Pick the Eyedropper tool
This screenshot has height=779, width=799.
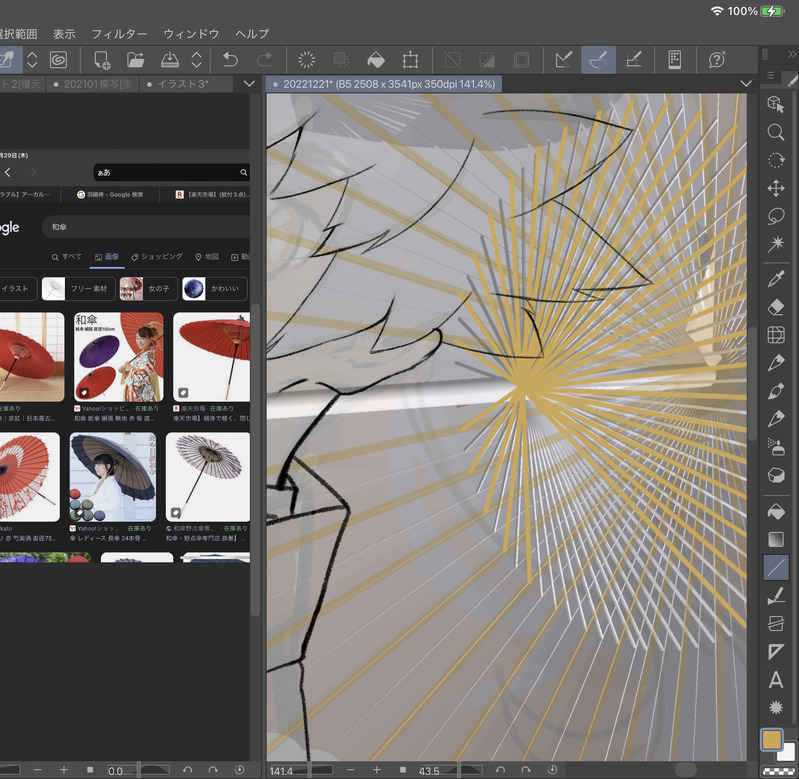pyautogui.click(x=776, y=278)
